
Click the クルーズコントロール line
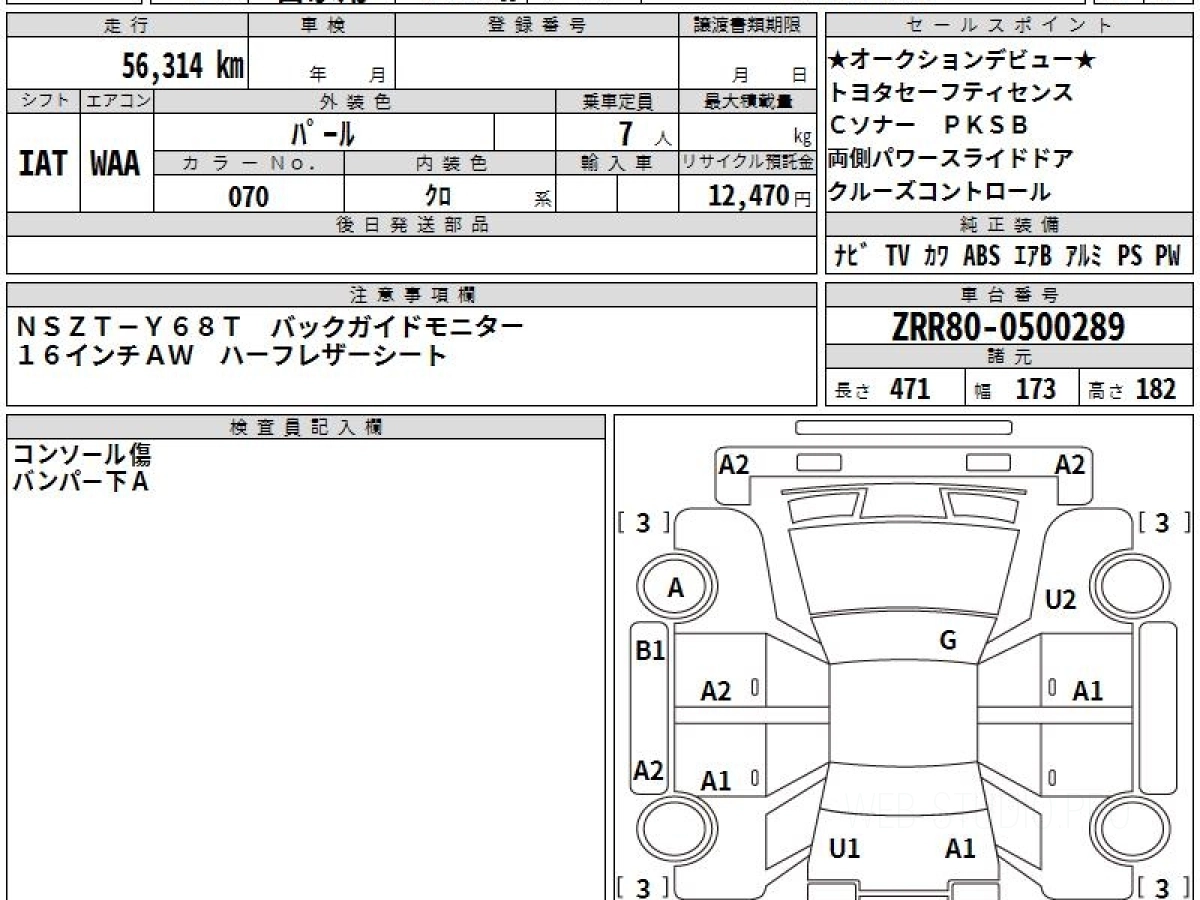click(x=940, y=191)
